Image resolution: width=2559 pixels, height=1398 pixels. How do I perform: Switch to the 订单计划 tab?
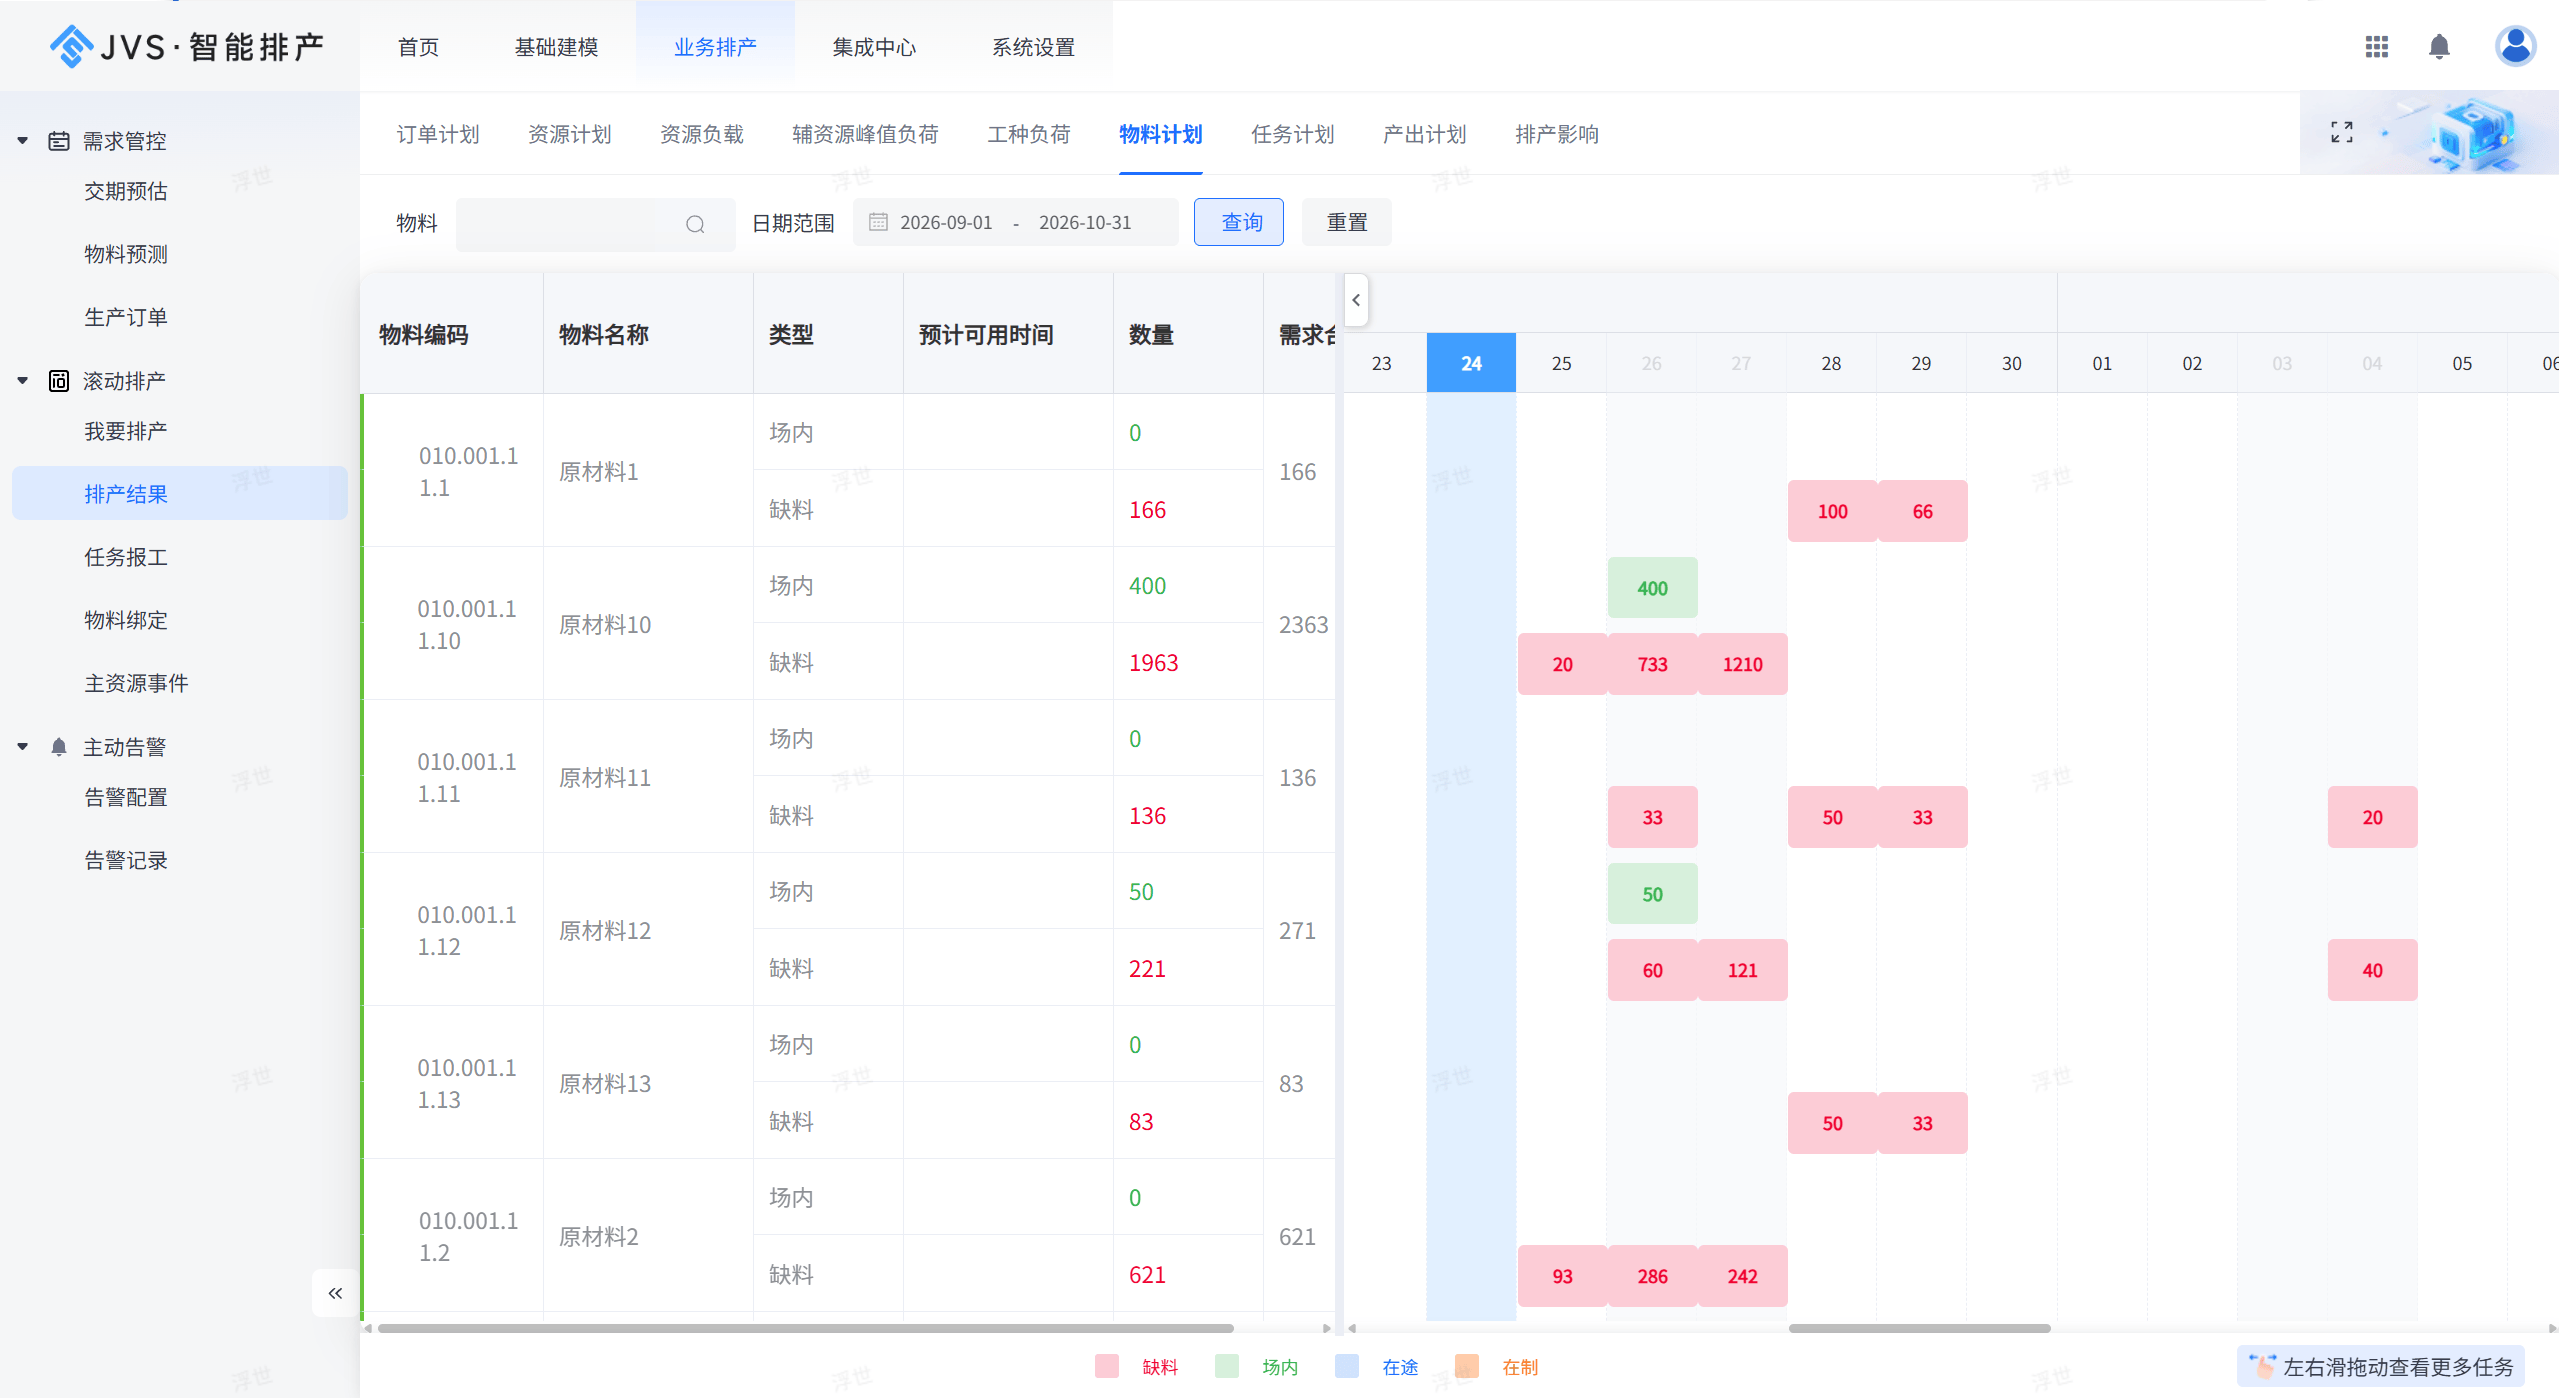[438, 134]
